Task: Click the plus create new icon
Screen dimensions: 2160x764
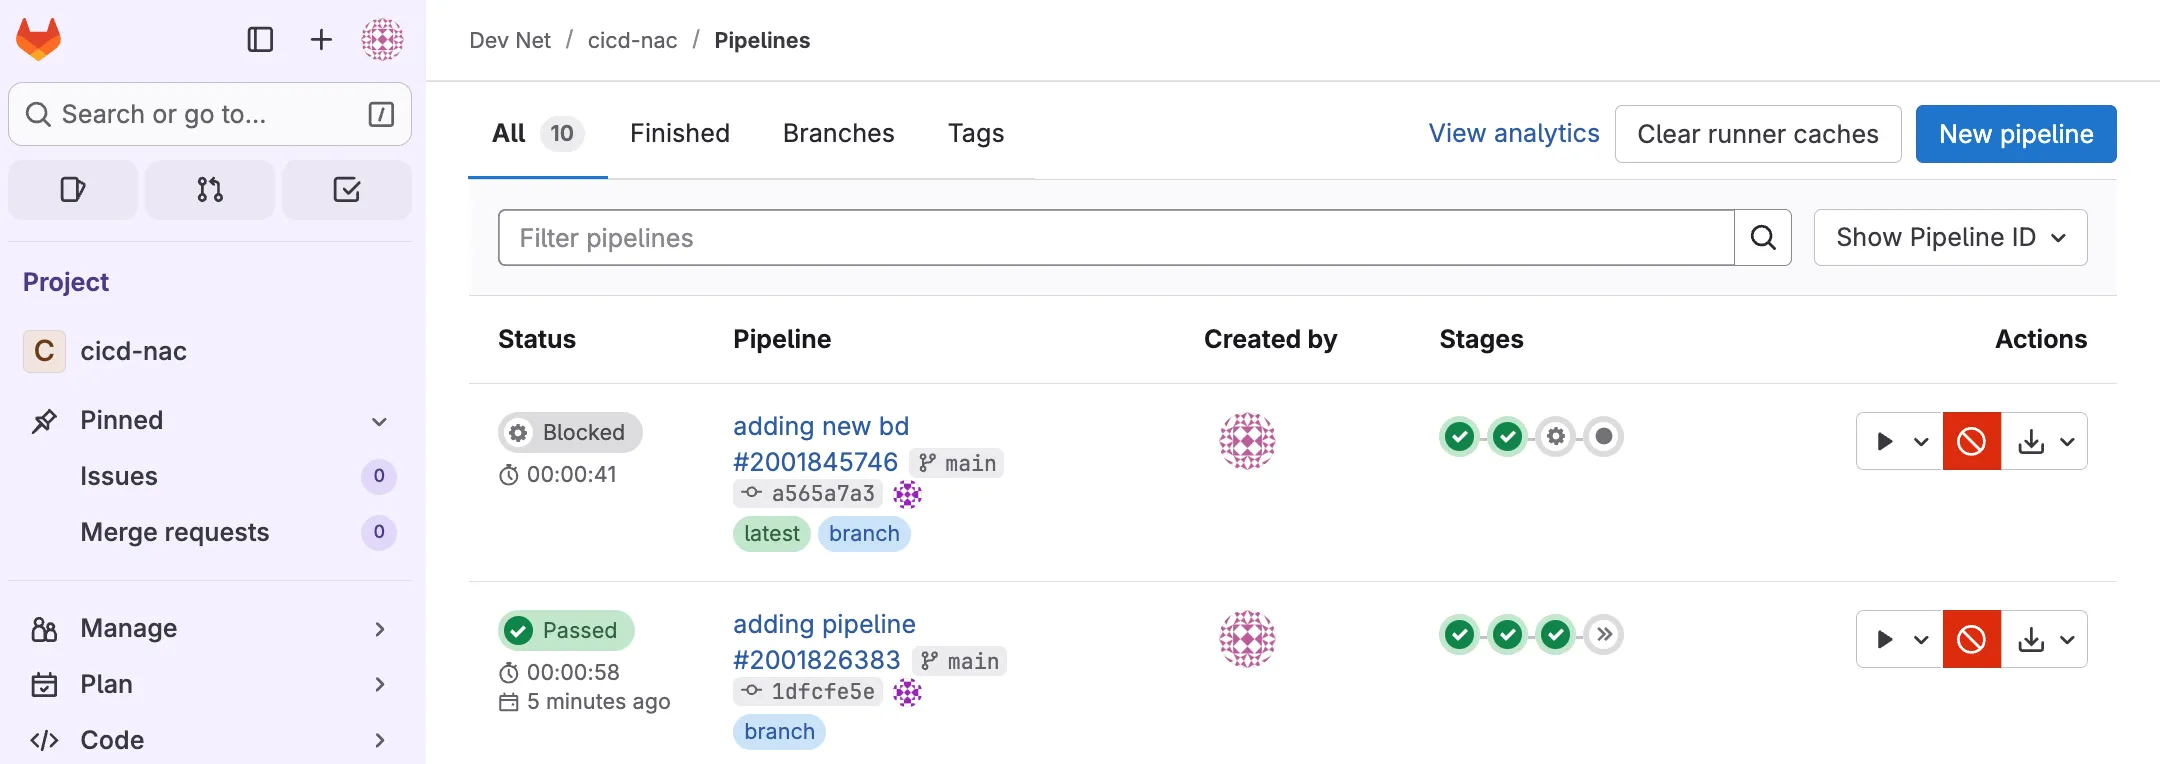Action: 321,40
